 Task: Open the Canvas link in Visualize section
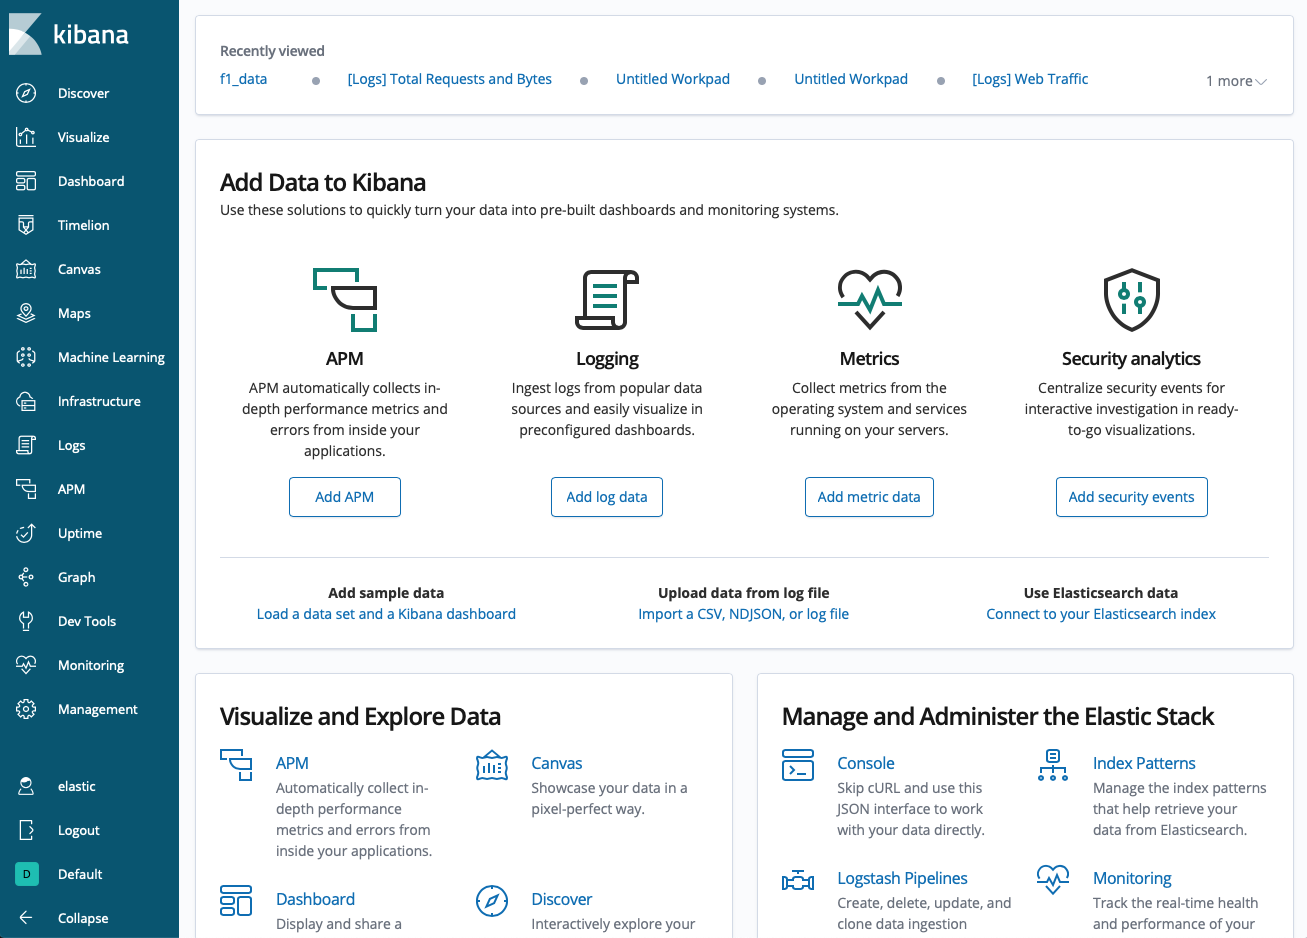(557, 763)
